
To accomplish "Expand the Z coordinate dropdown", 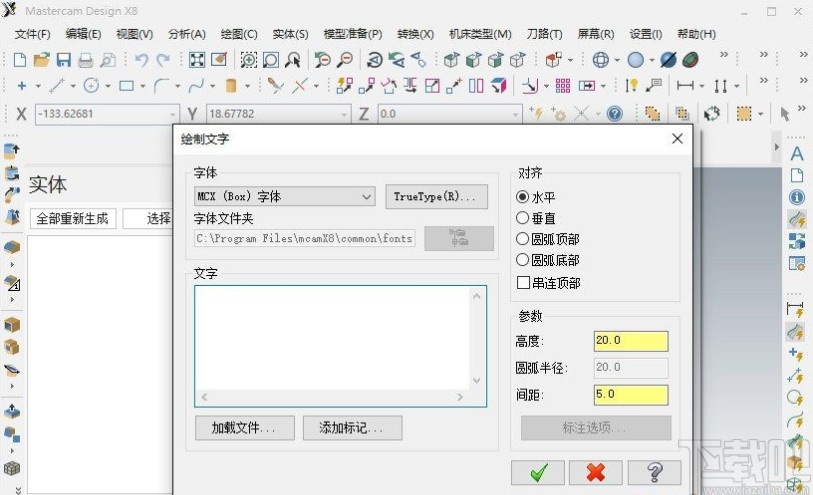I will (515, 114).
